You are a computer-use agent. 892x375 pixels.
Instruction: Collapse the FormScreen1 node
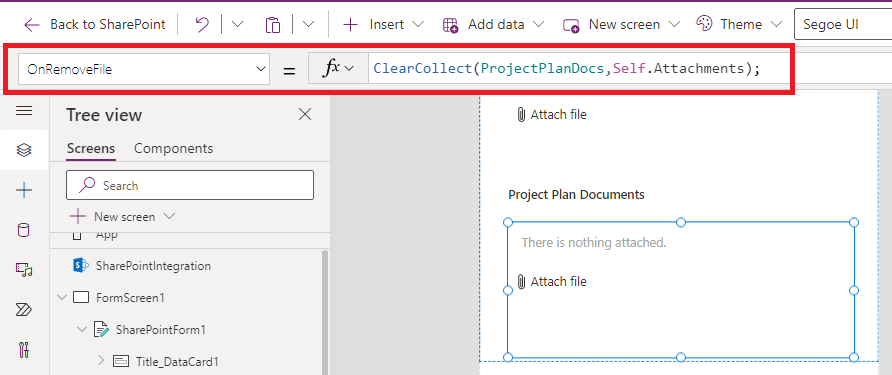[x=62, y=298]
